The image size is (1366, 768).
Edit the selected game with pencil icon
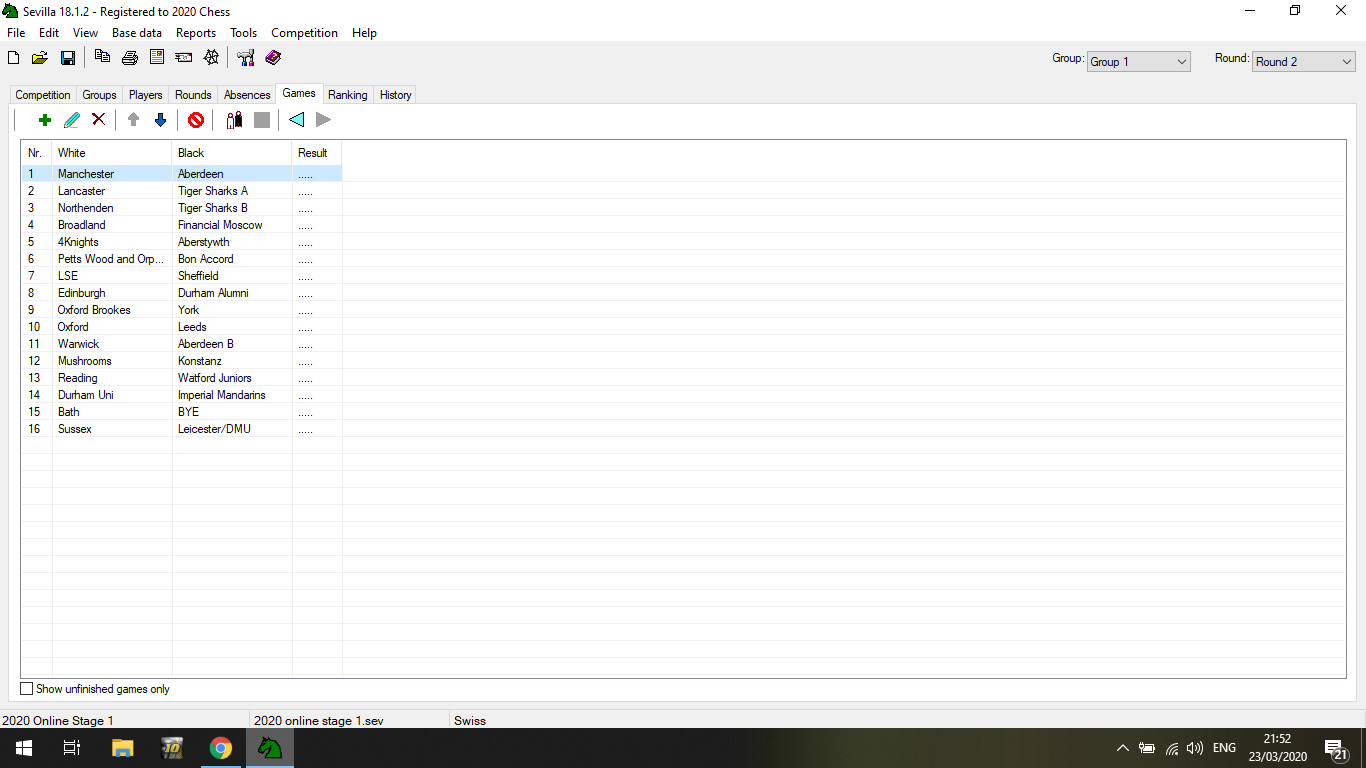point(71,120)
